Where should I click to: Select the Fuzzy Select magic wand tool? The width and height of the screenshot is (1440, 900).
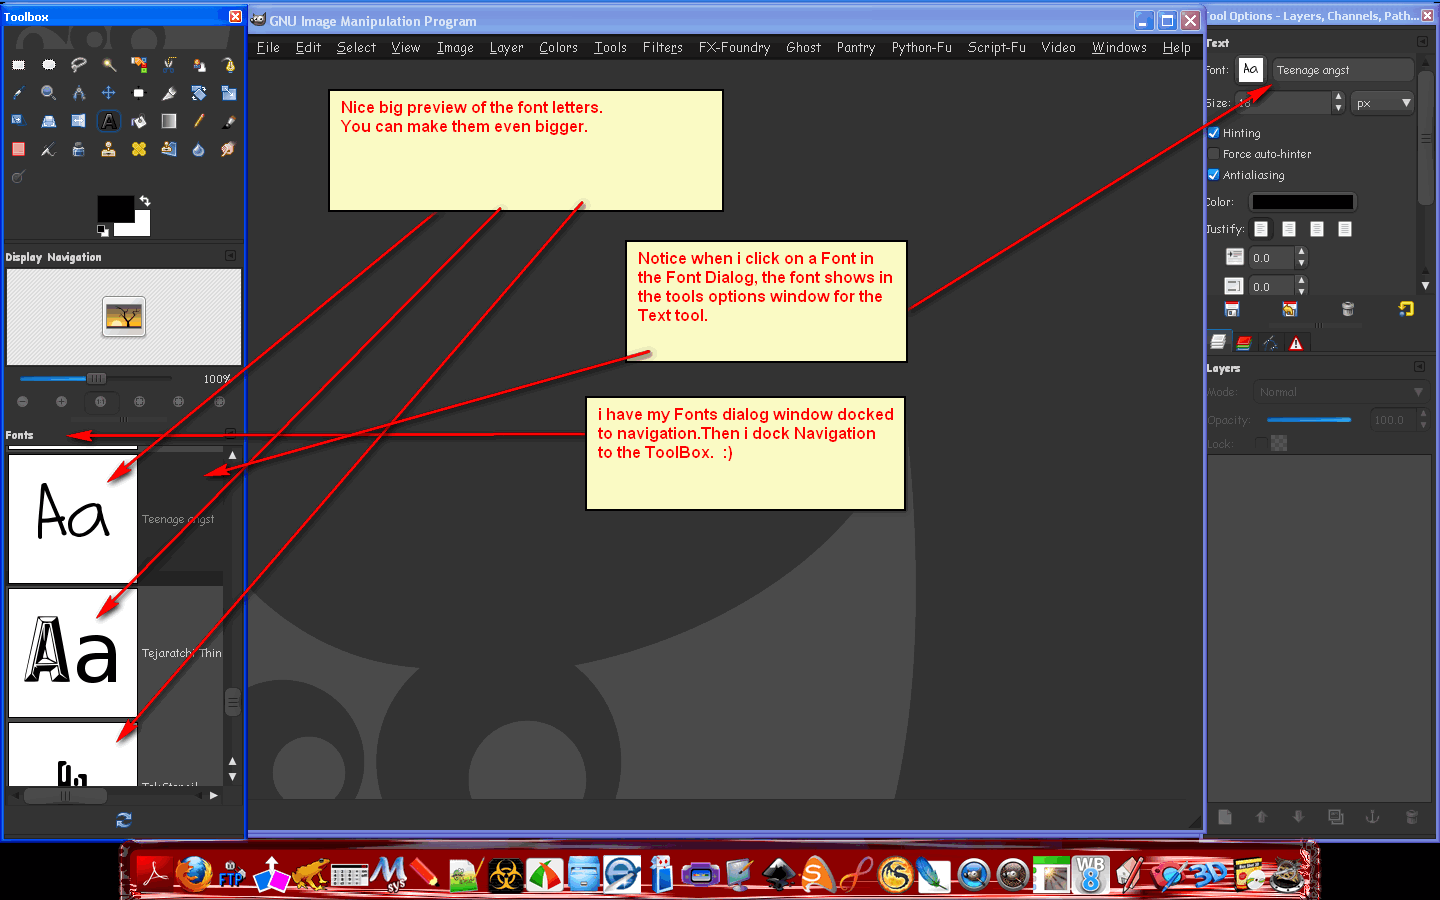pyautogui.click(x=109, y=65)
